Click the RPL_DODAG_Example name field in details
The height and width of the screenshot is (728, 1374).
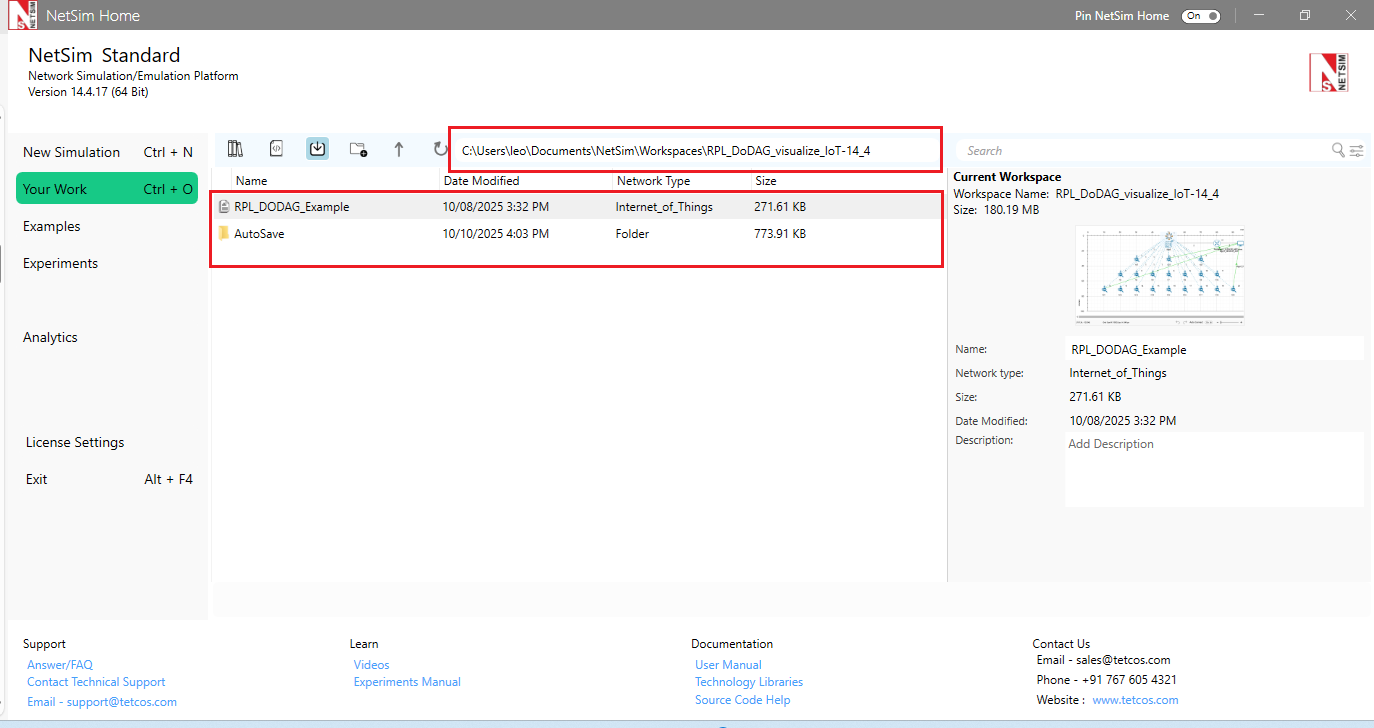point(1215,349)
